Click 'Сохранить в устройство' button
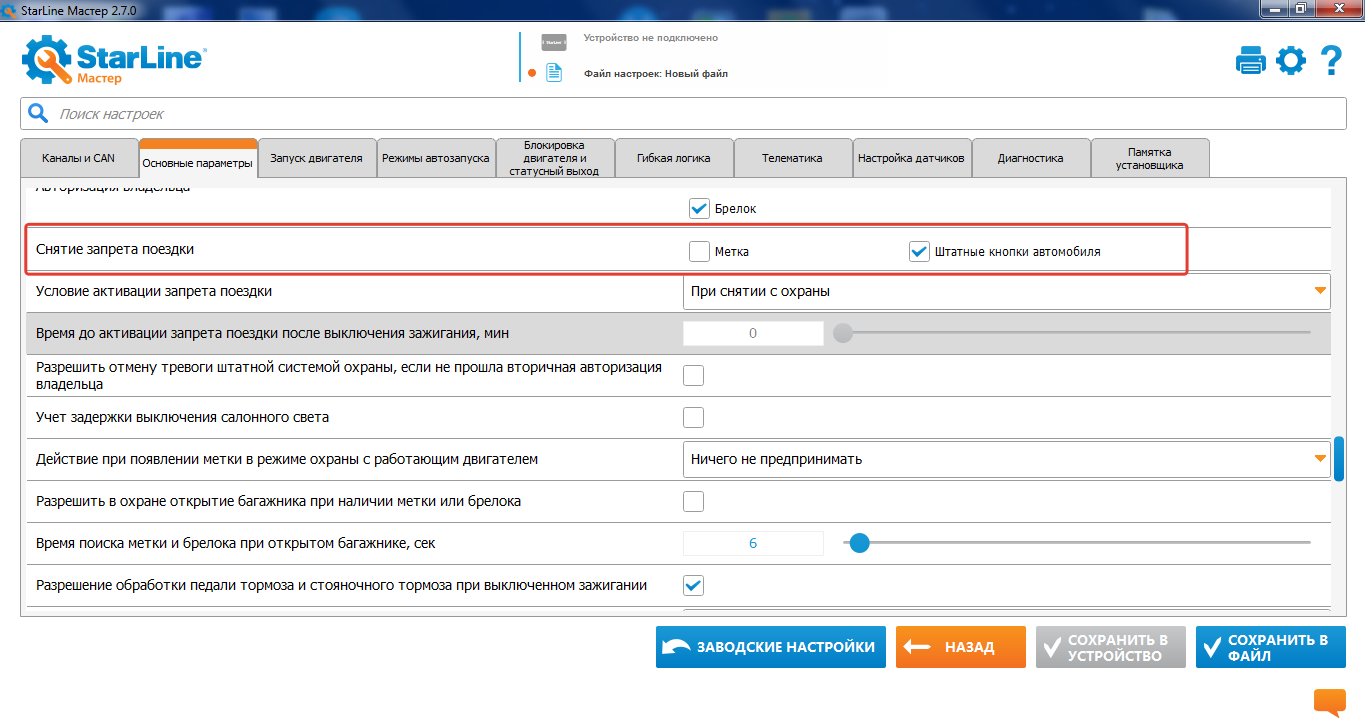 [x=1111, y=647]
